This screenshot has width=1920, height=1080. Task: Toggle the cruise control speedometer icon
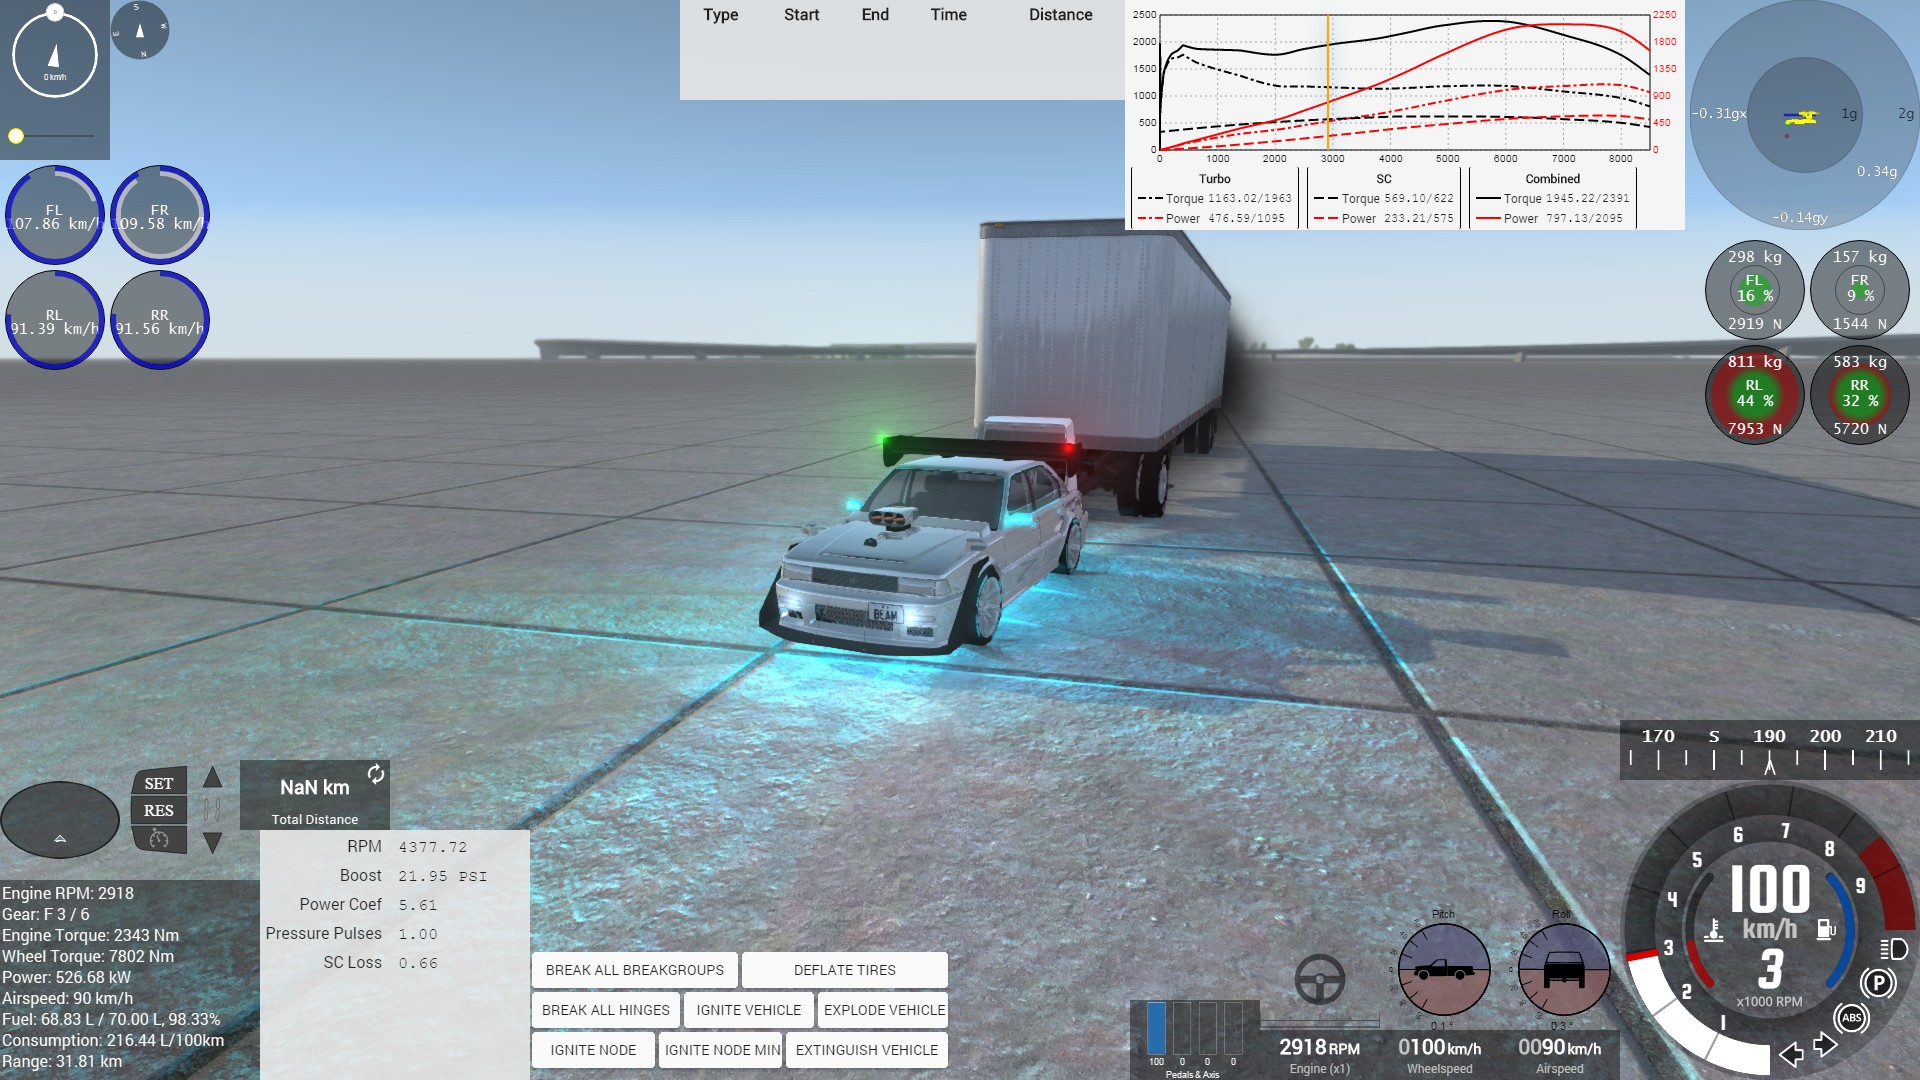[158, 839]
